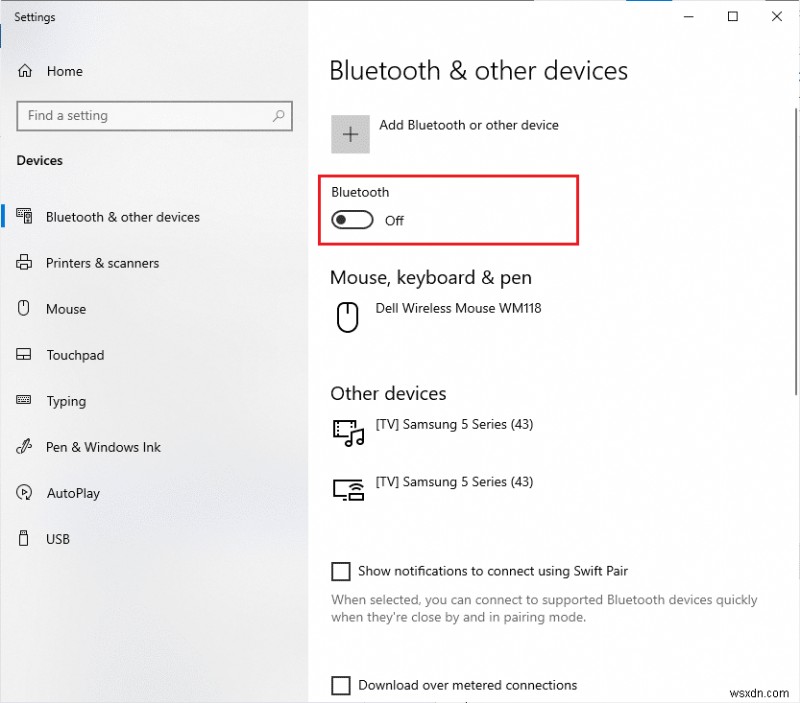Turn on the Bluetooth toggle
The width and height of the screenshot is (800, 703).
(x=351, y=219)
